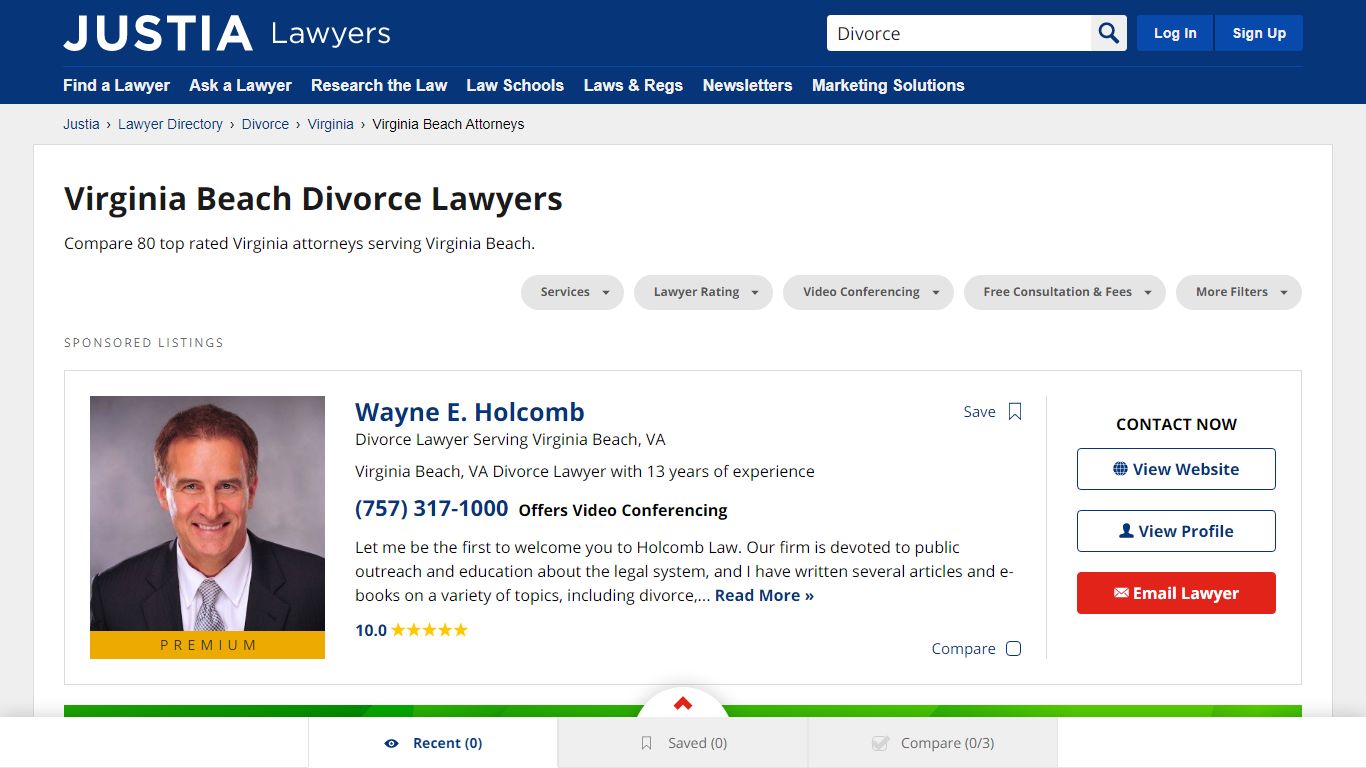Go to the Virginia breadcrumb link
Image resolution: width=1366 pixels, height=768 pixels.
330,124
